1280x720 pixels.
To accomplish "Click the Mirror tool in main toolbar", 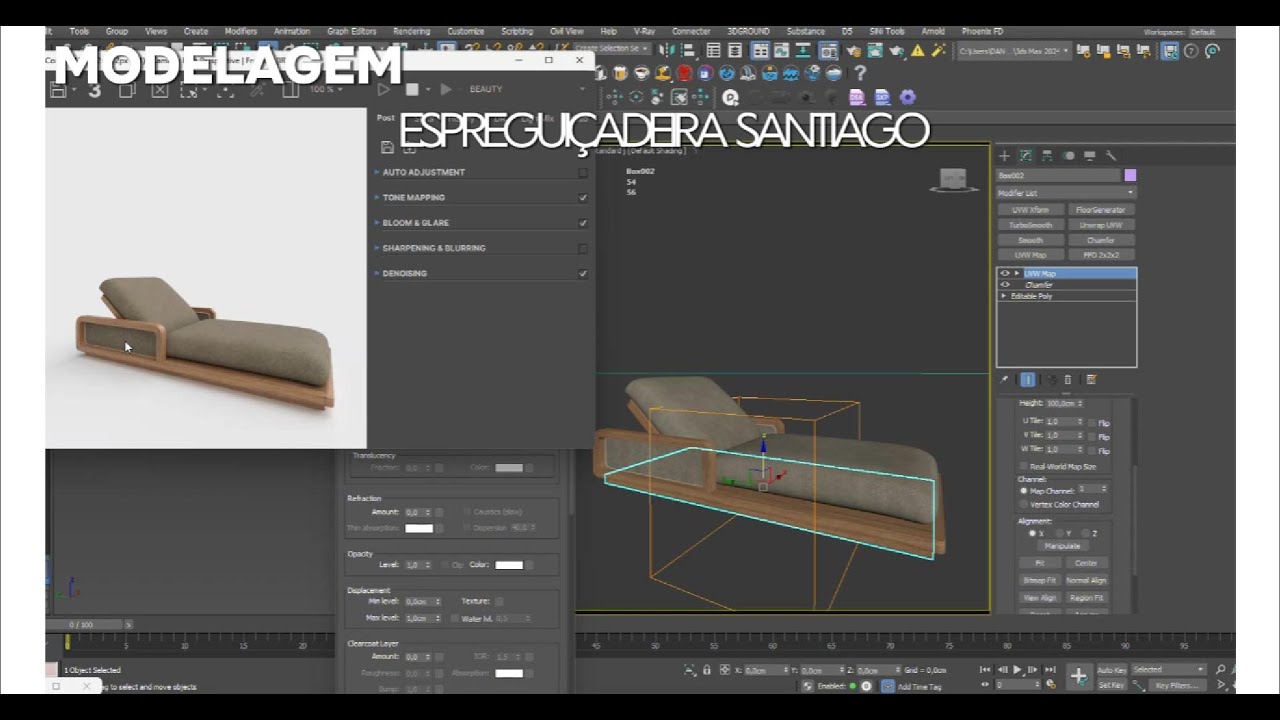I will (667, 51).
